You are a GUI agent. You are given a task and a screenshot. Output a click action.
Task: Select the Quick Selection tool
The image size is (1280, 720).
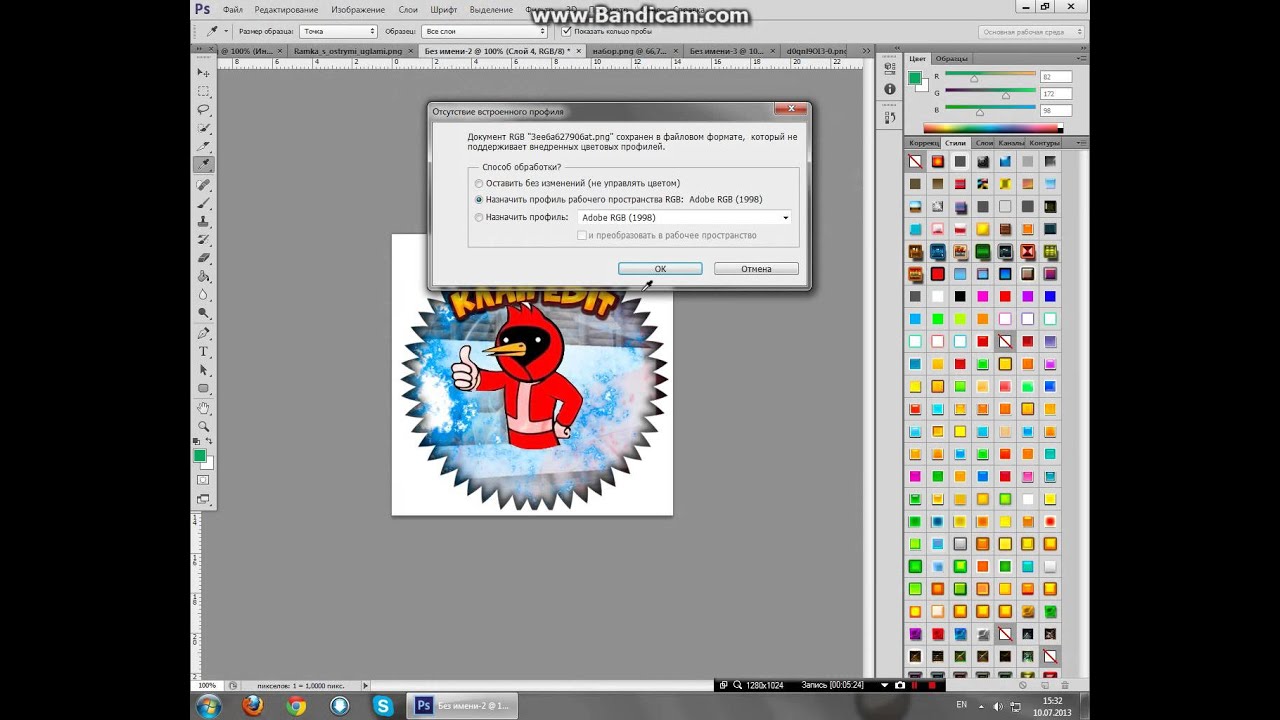pyautogui.click(x=204, y=128)
